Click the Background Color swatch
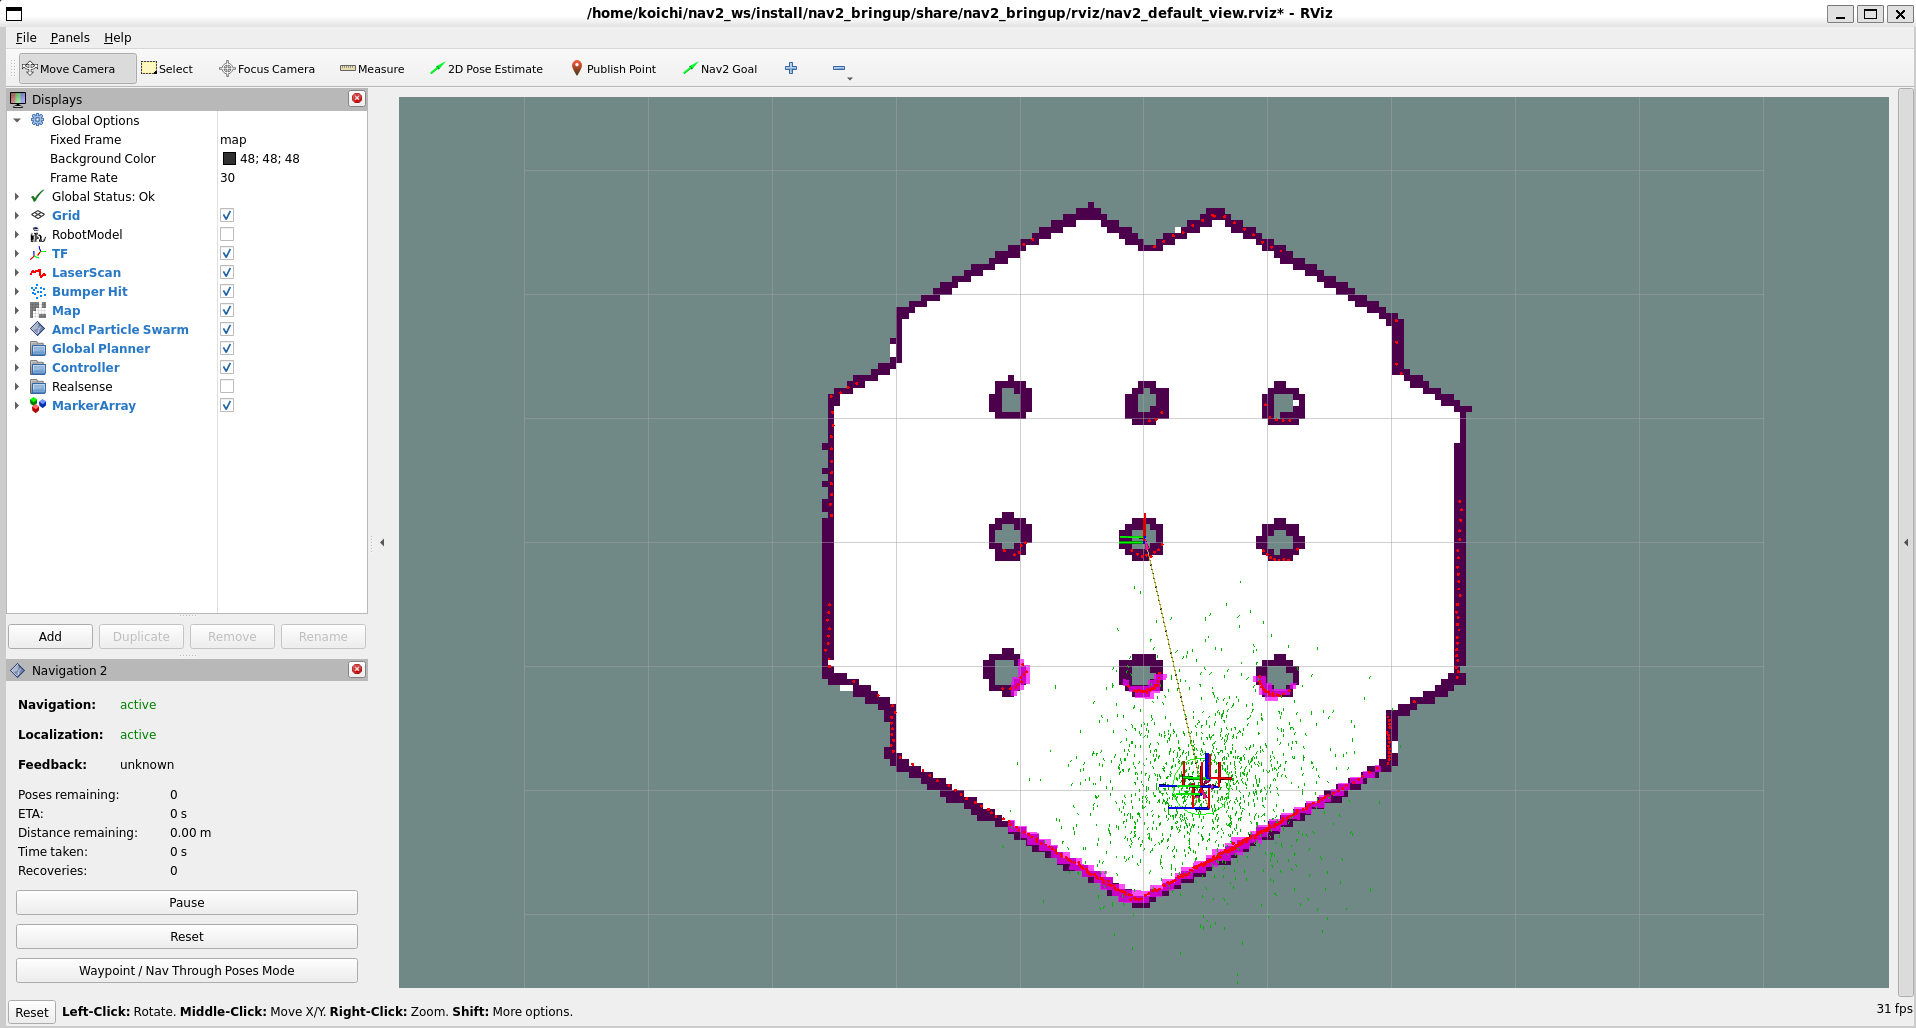1916x1028 pixels. pyautogui.click(x=229, y=158)
